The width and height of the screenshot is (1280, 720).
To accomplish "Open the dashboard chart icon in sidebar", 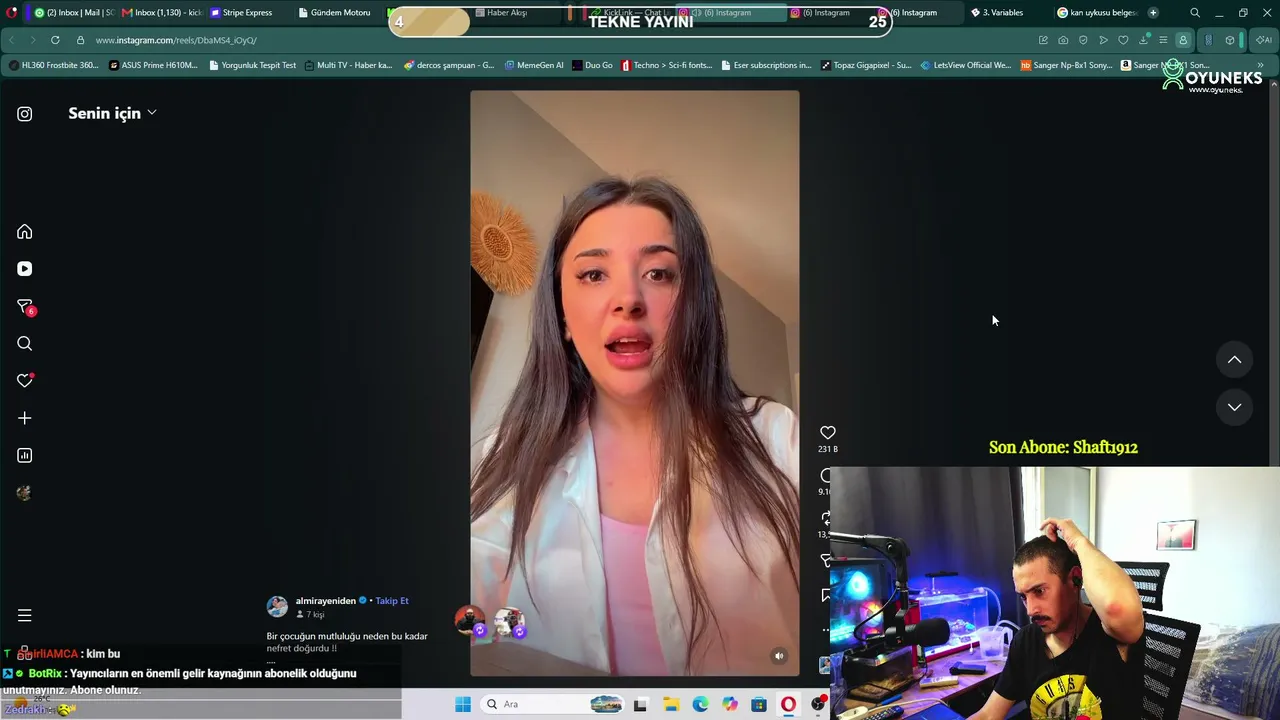I will 25,456.
